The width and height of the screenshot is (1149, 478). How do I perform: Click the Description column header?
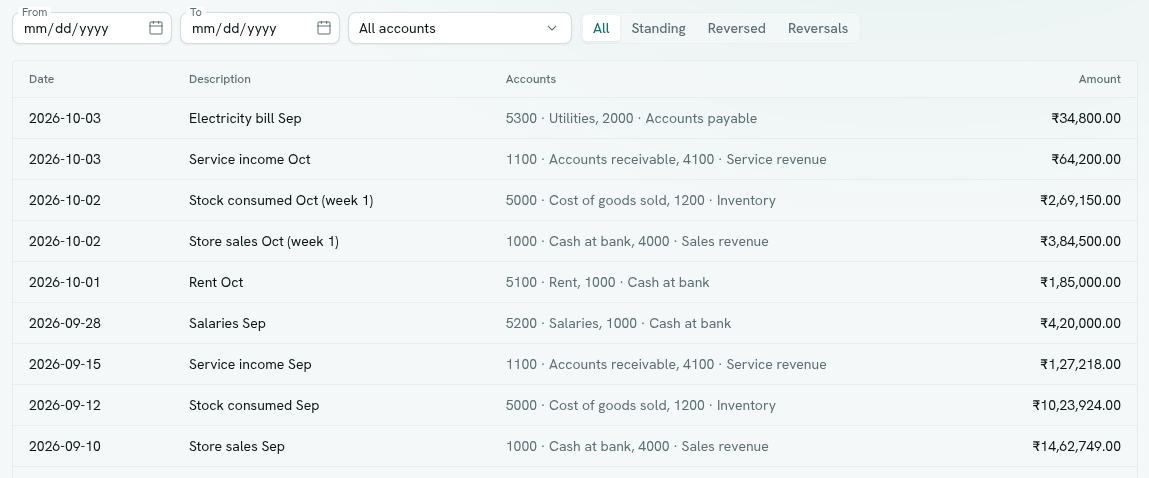click(x=220, y=79)
